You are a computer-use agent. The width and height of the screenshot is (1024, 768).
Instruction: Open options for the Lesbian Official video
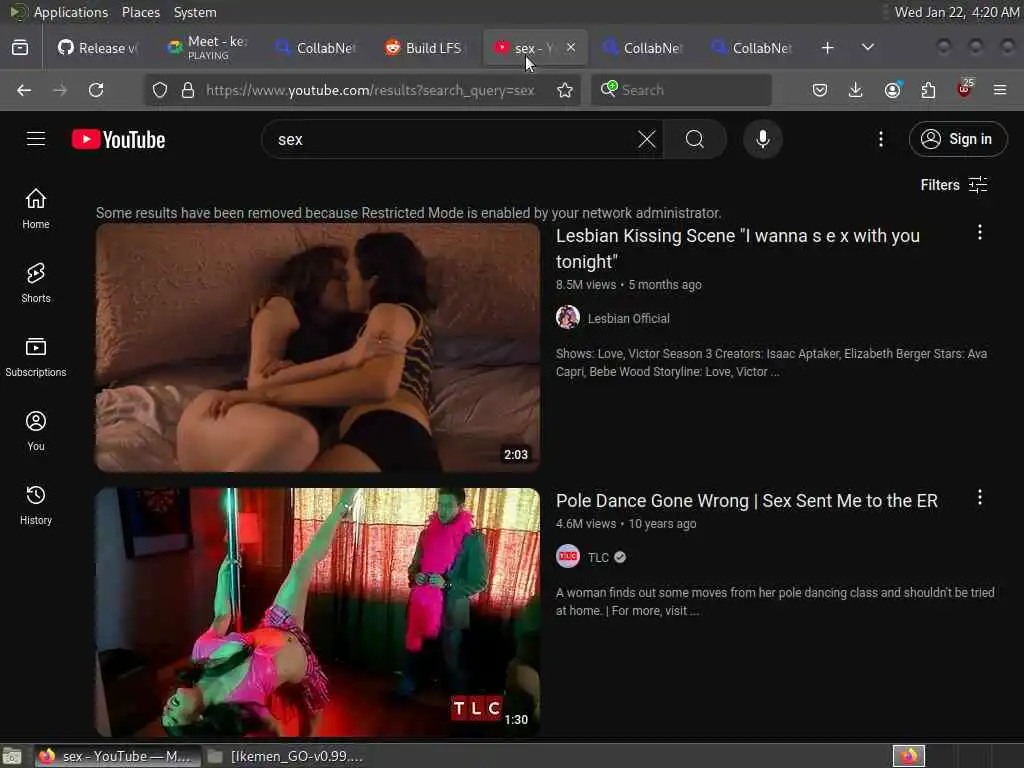[980, 232]
